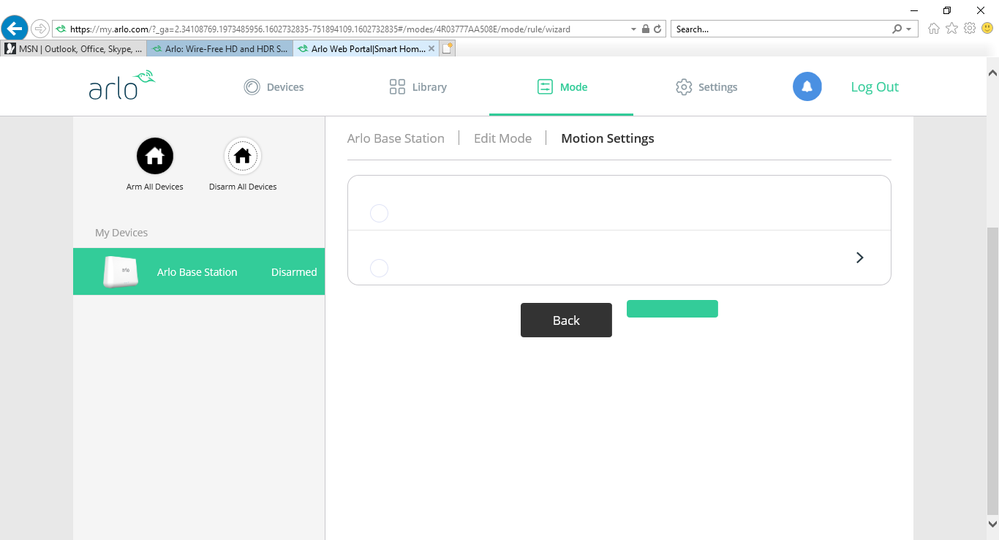The width and height of the screenshot is (999, 540).
Task: Click the browser Tools gear icon
Action: click(x=969, y=29)
